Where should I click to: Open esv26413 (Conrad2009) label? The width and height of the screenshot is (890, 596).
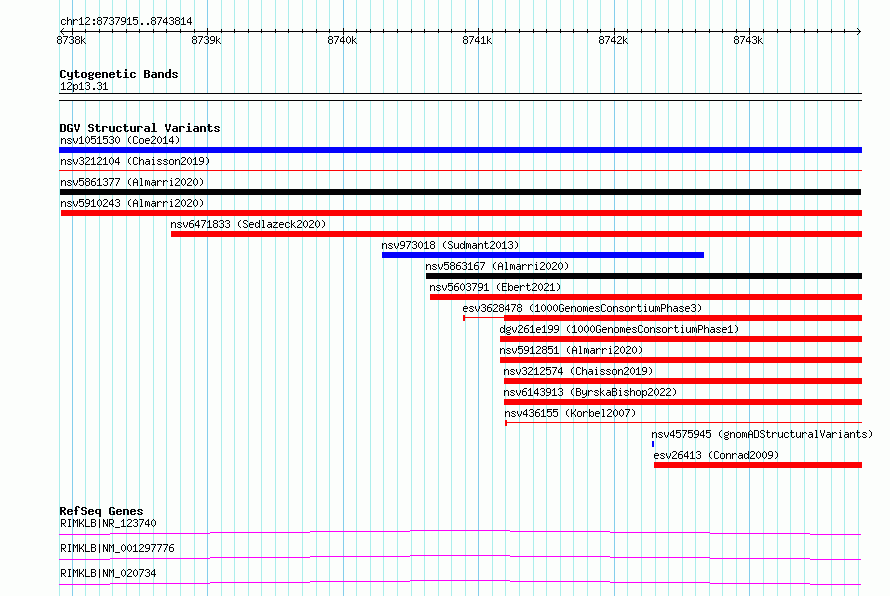coord(716,455)
